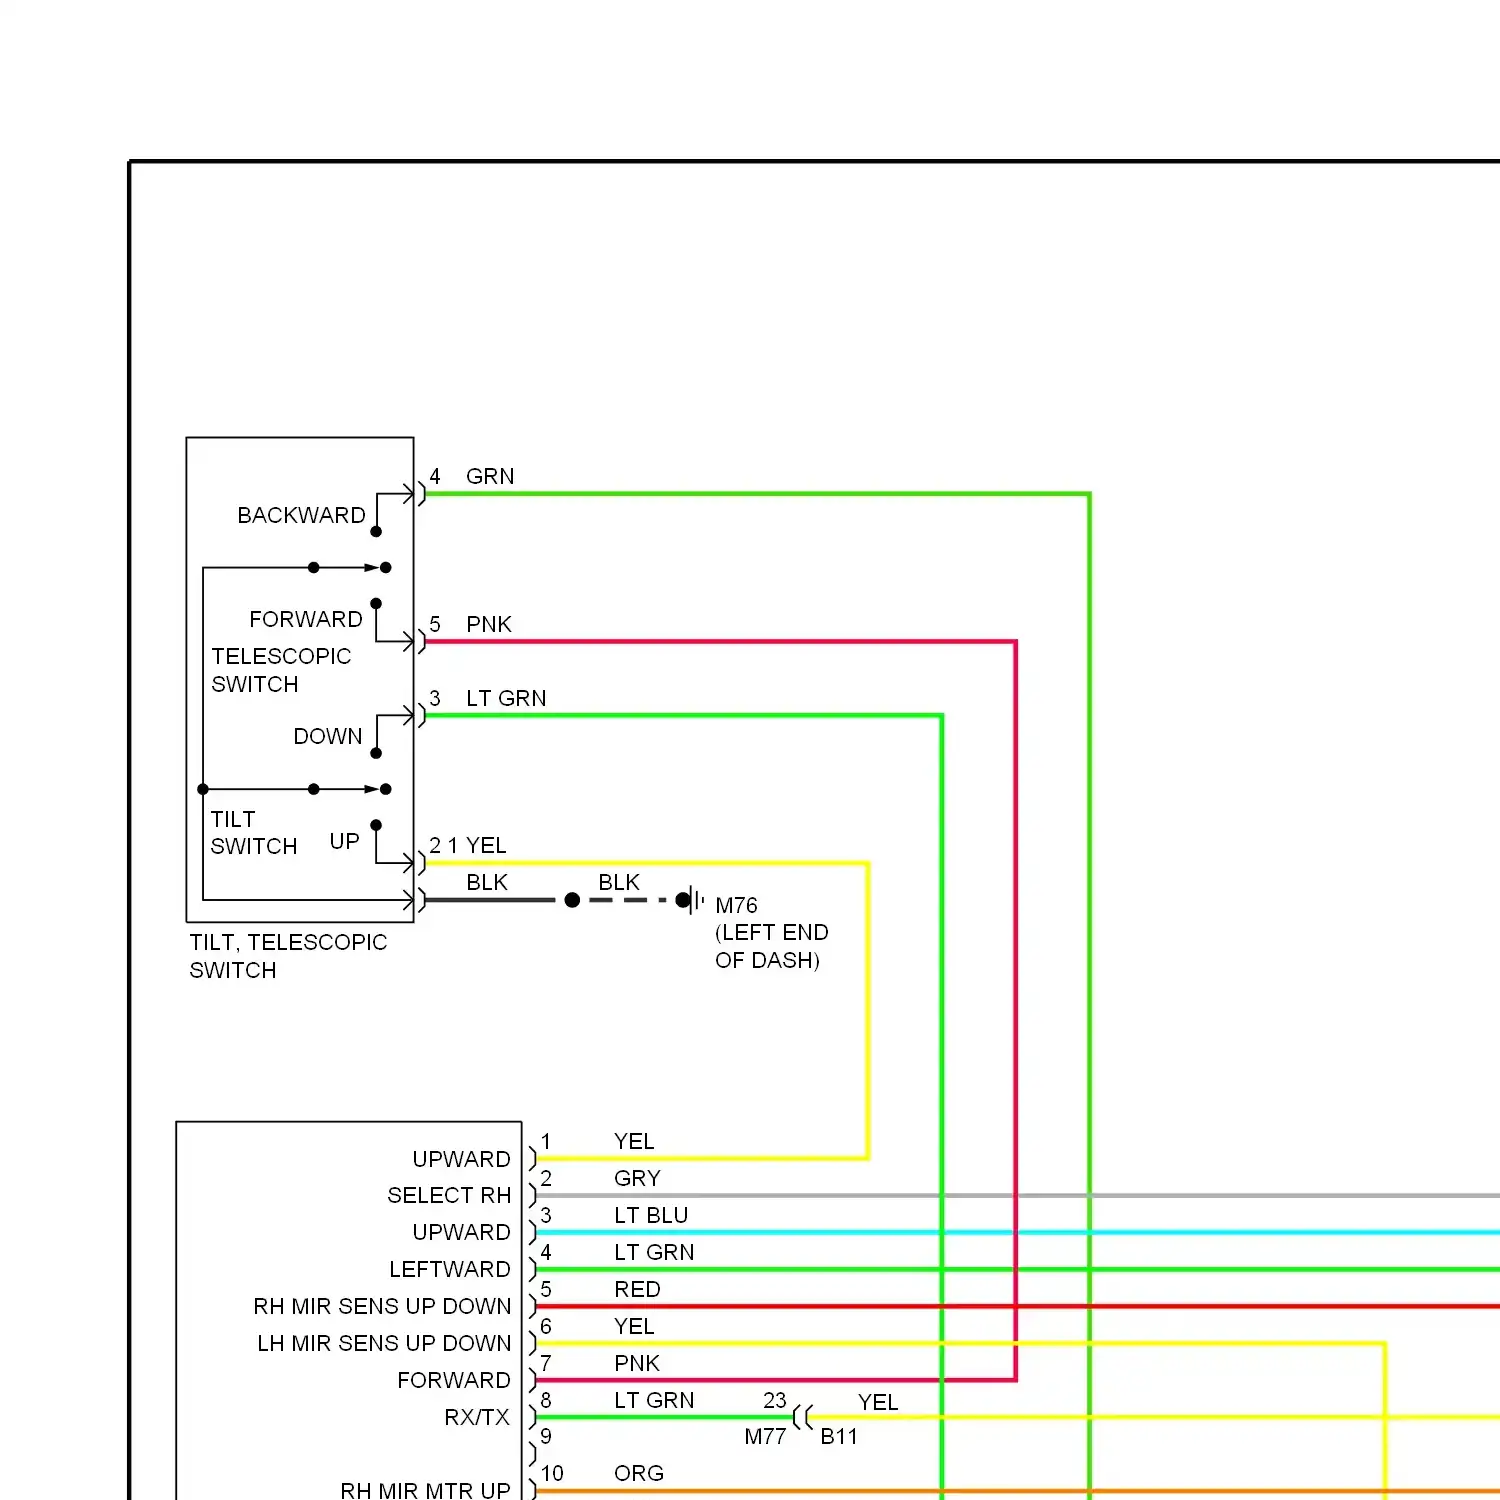Click the B11 connector label
Screen dimensions: 1500x1500
pos(839,1437)
